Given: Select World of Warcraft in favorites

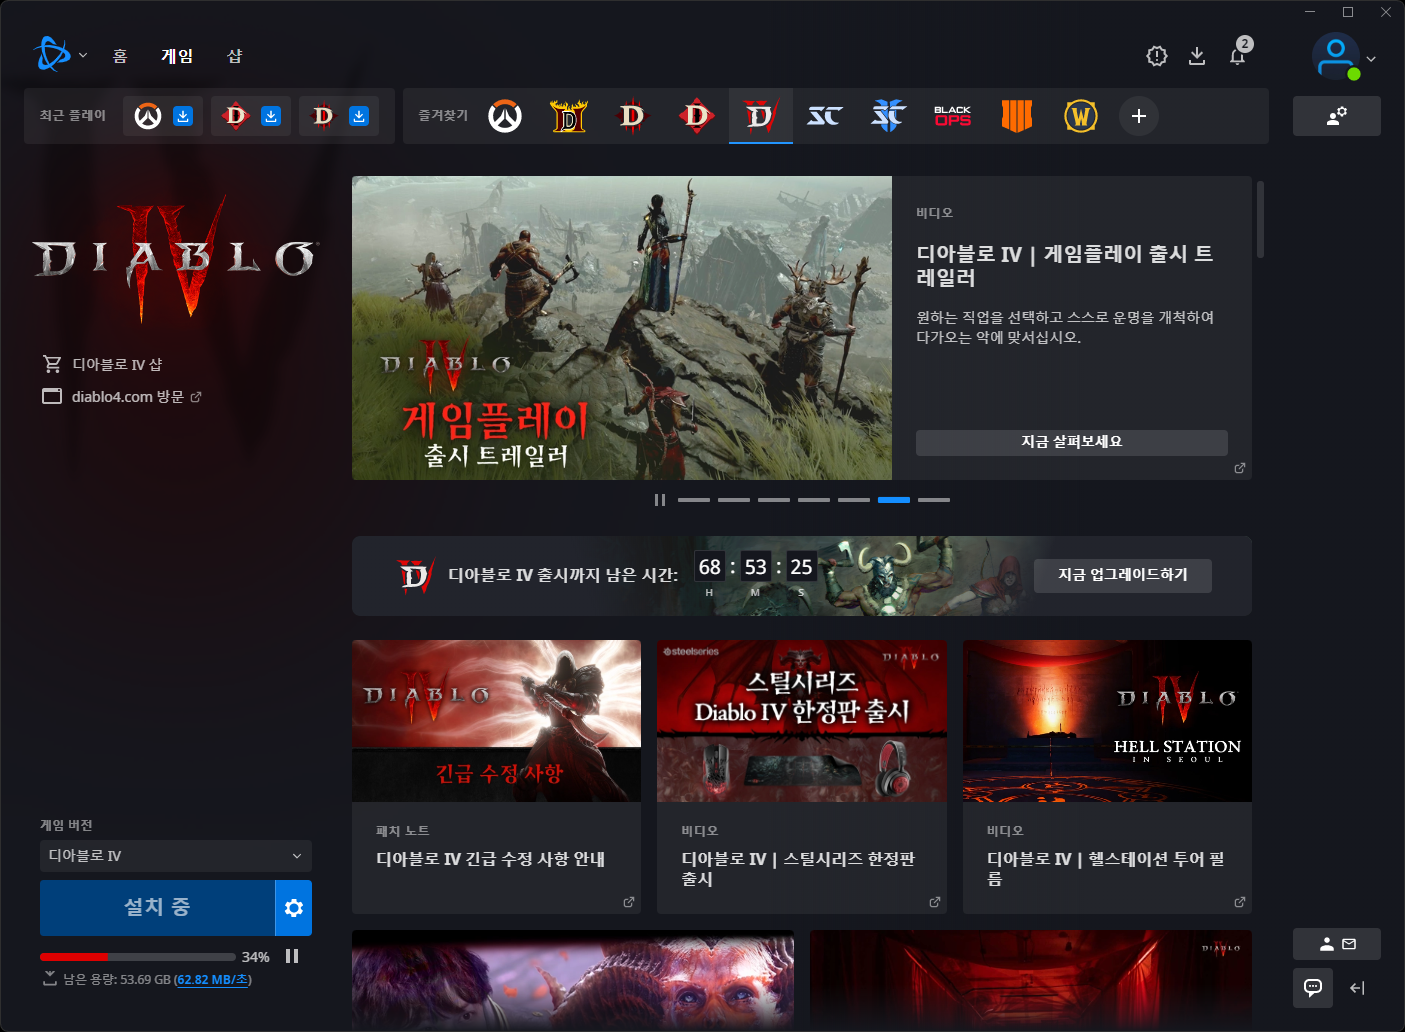Looking at the screenshot, I should (x=1081, y=116).
